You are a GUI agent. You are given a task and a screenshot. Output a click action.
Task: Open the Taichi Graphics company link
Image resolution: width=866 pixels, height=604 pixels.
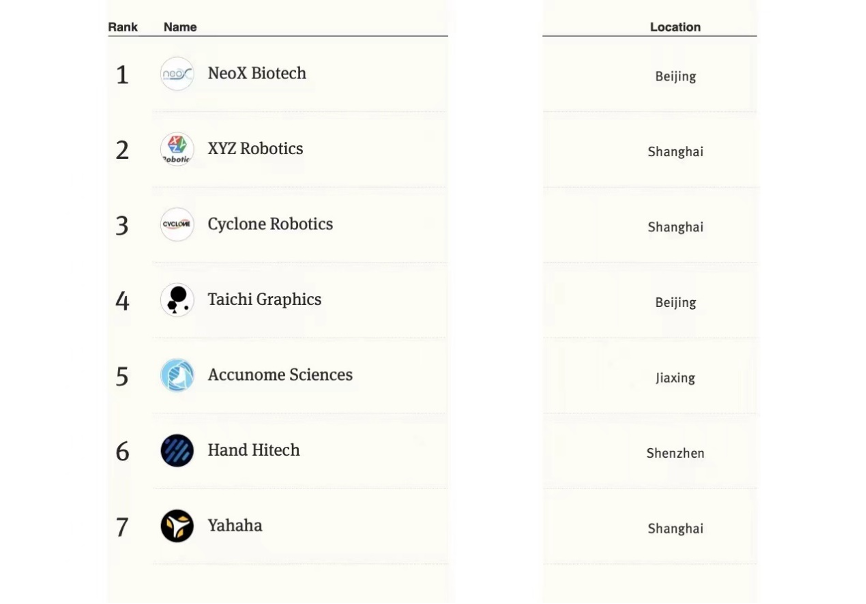[265, 300]
